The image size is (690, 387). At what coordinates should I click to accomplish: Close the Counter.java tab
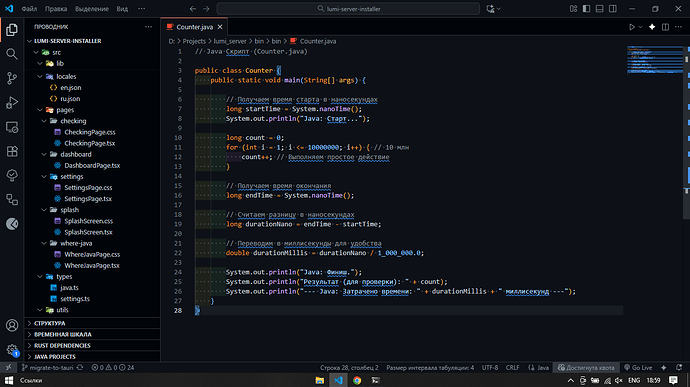220,27
